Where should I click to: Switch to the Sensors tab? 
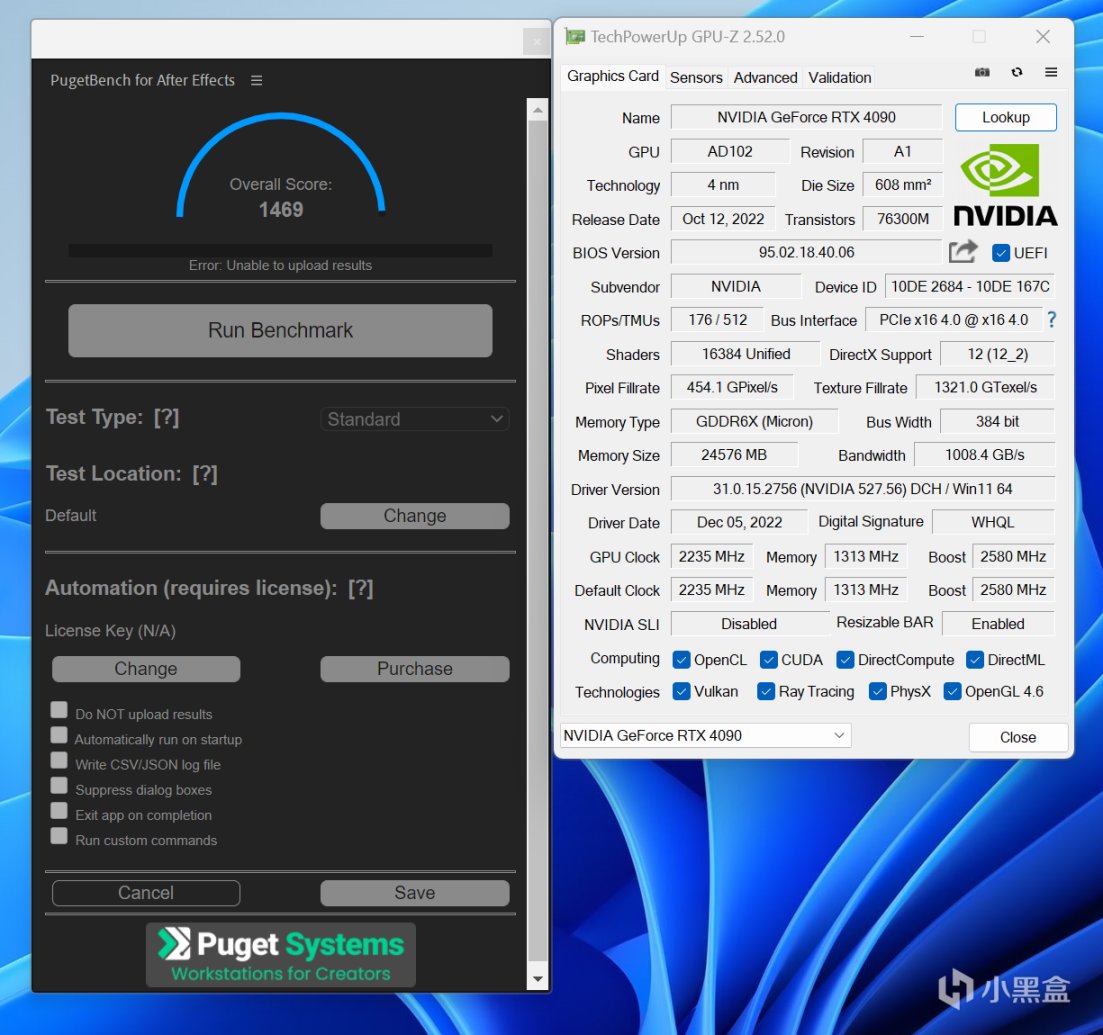pos(696,77)
